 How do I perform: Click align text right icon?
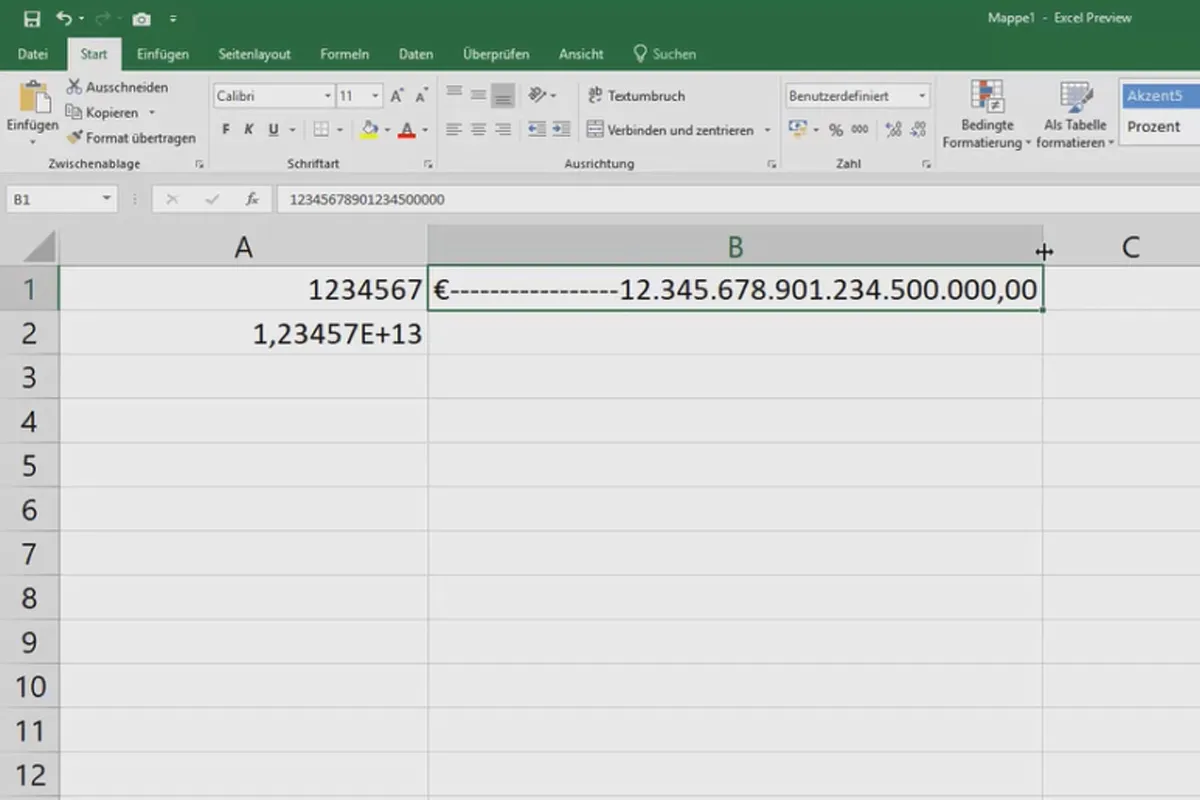pyautogui.click(x=503, y=130)
